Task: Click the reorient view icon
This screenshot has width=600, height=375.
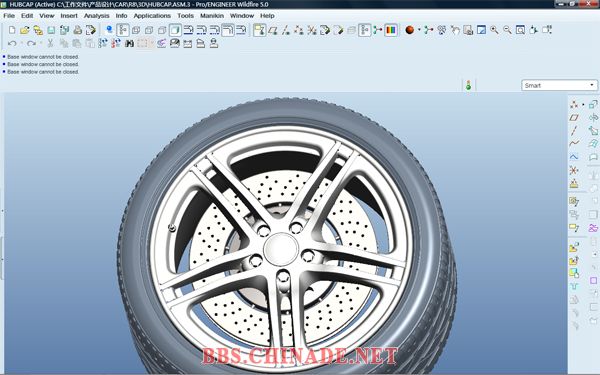Action: 533,30
